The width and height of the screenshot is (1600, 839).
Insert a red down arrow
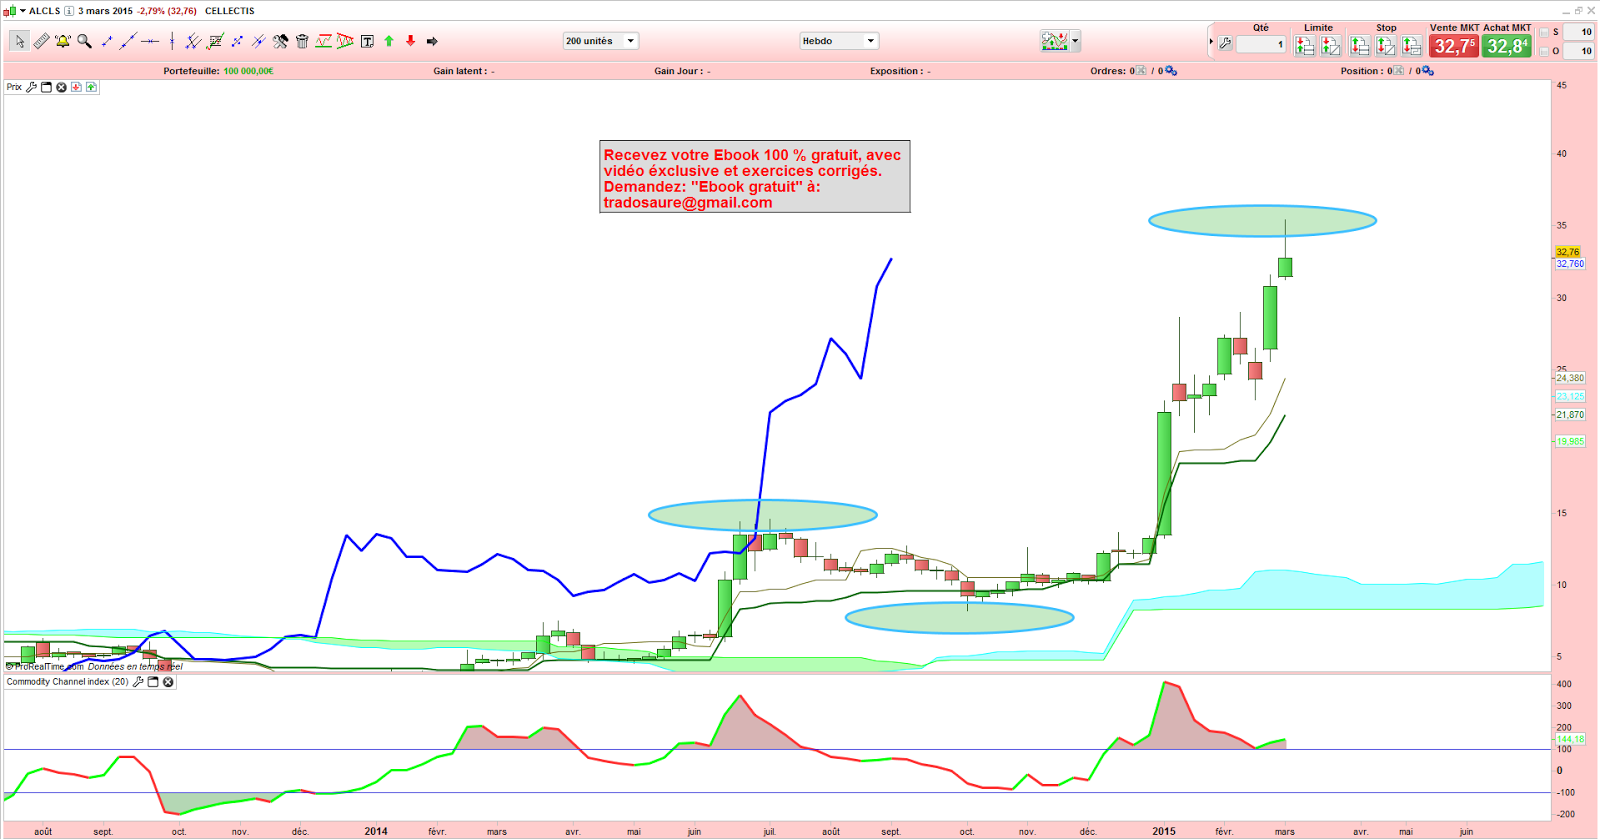410,41
